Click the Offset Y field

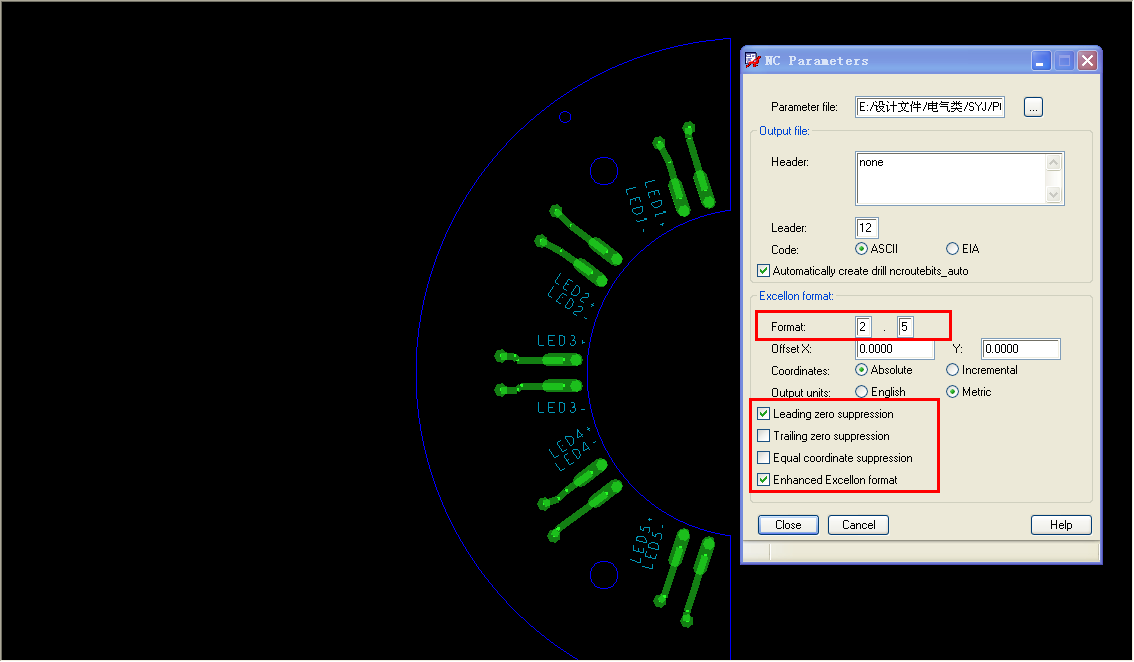point(1020,349)
